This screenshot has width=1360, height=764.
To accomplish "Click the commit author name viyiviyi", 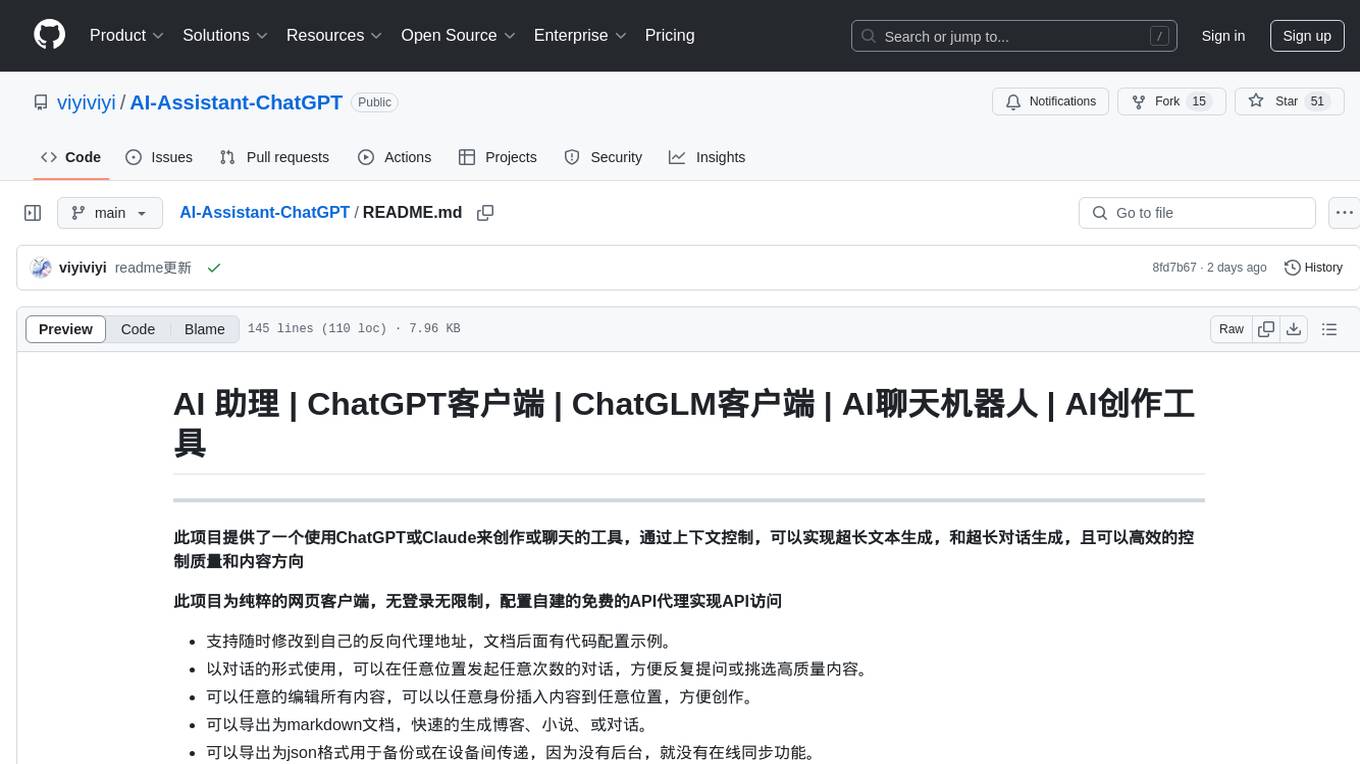I will pyautogui.click(x=83, y=268).
